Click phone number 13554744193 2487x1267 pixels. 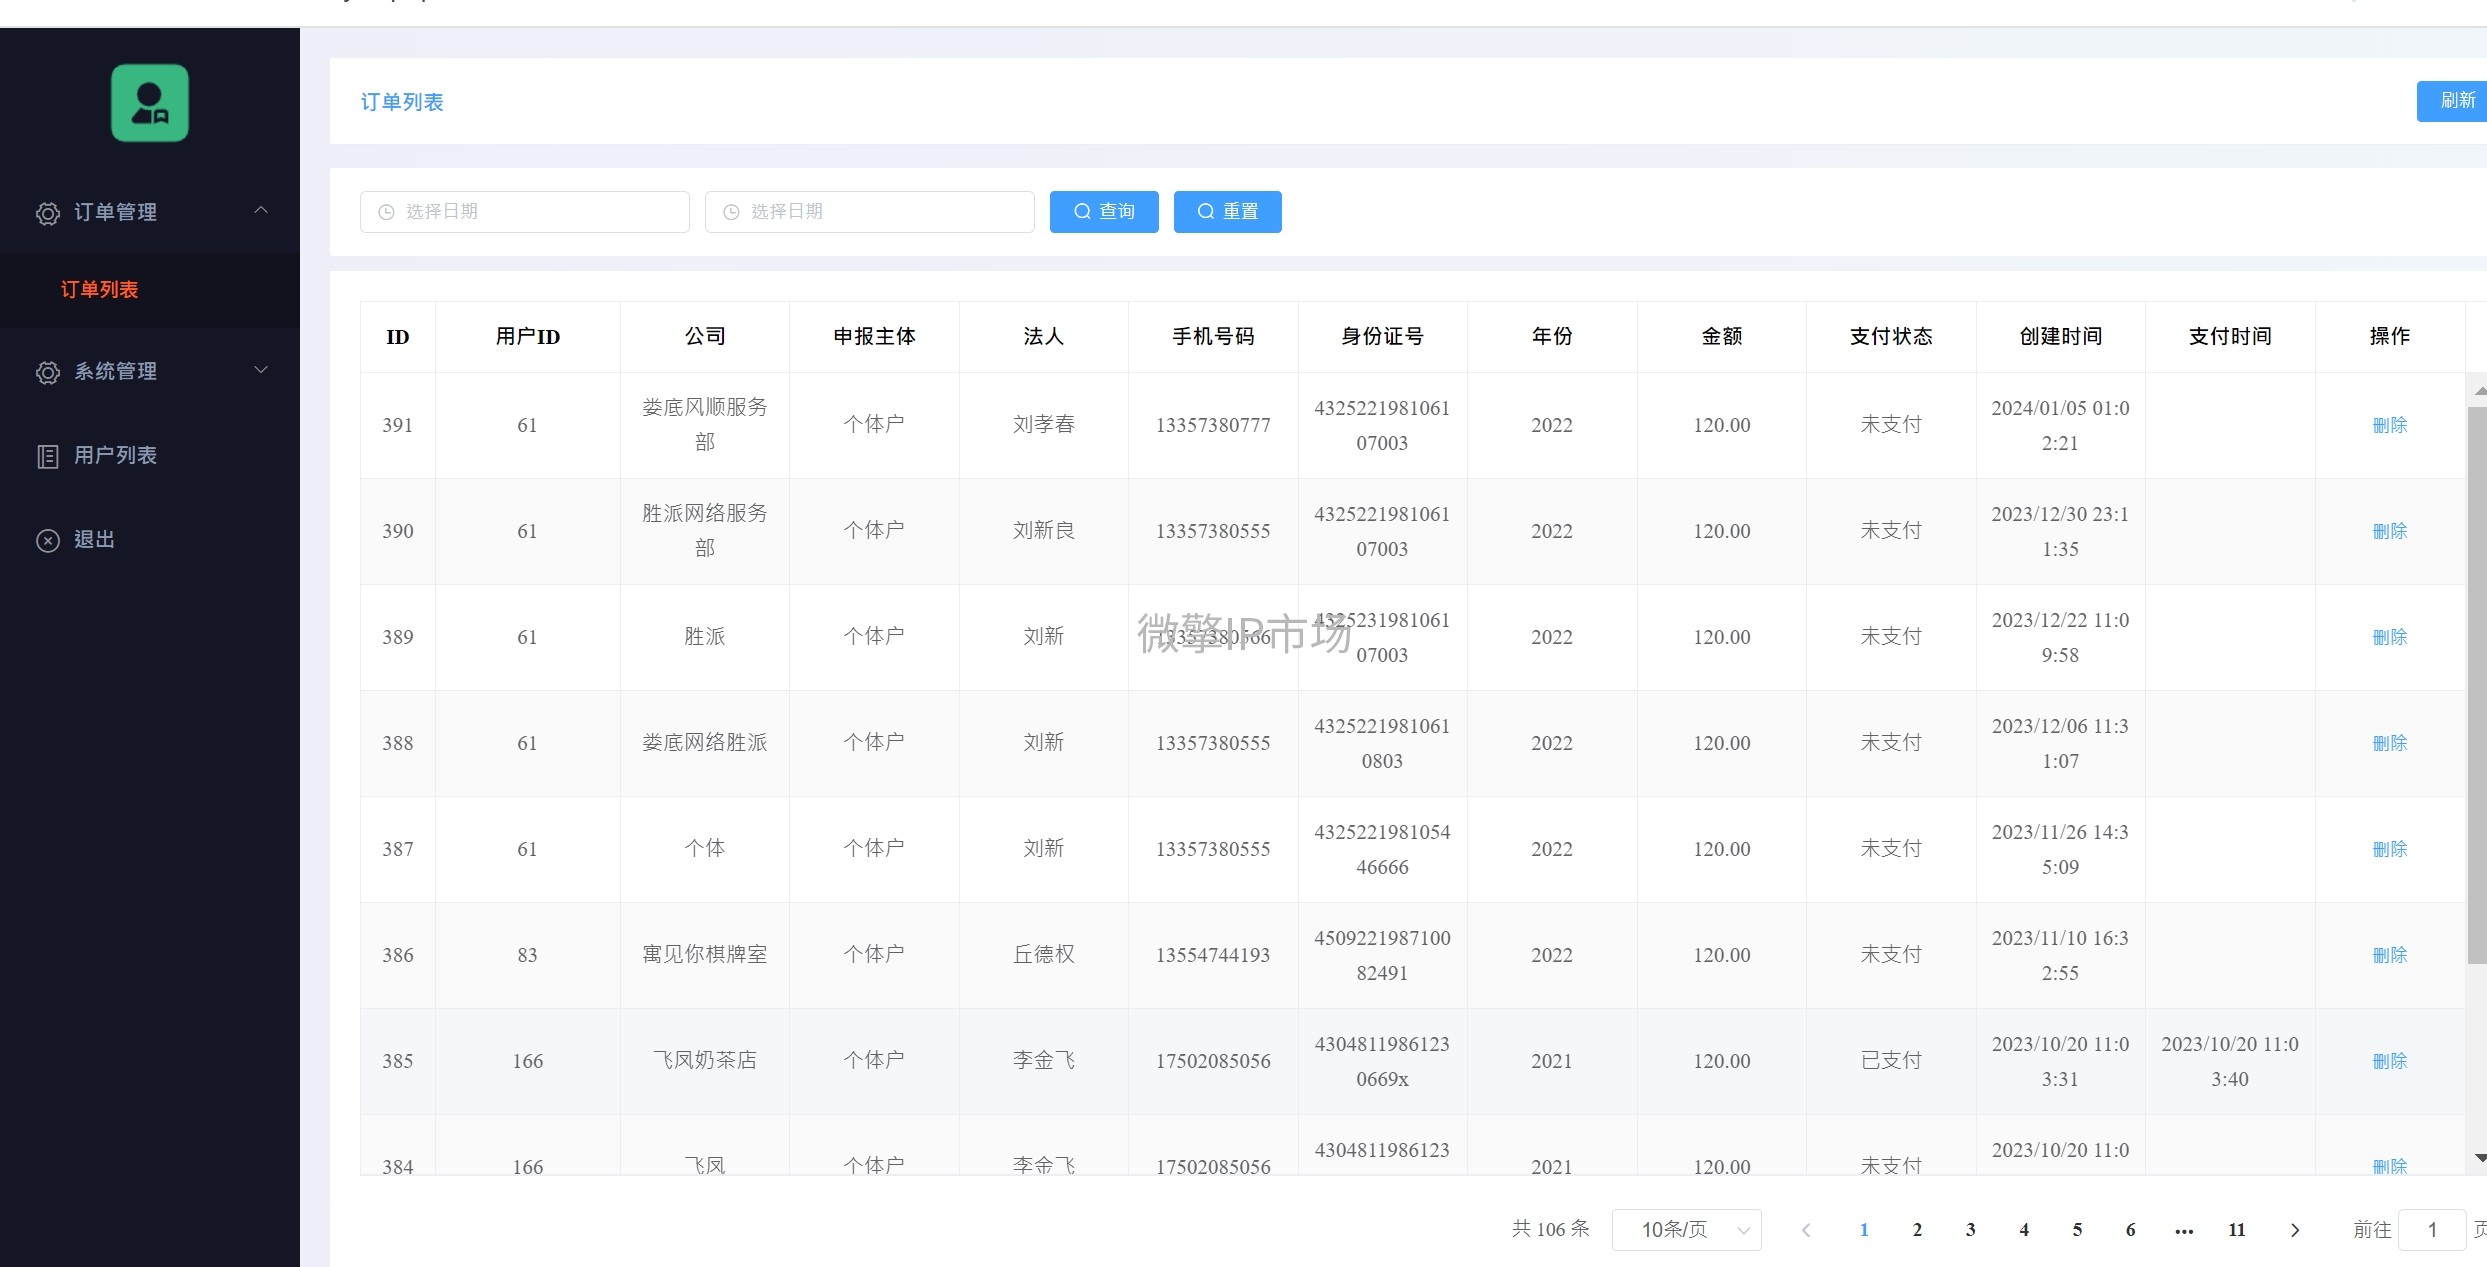[1213, 955]
